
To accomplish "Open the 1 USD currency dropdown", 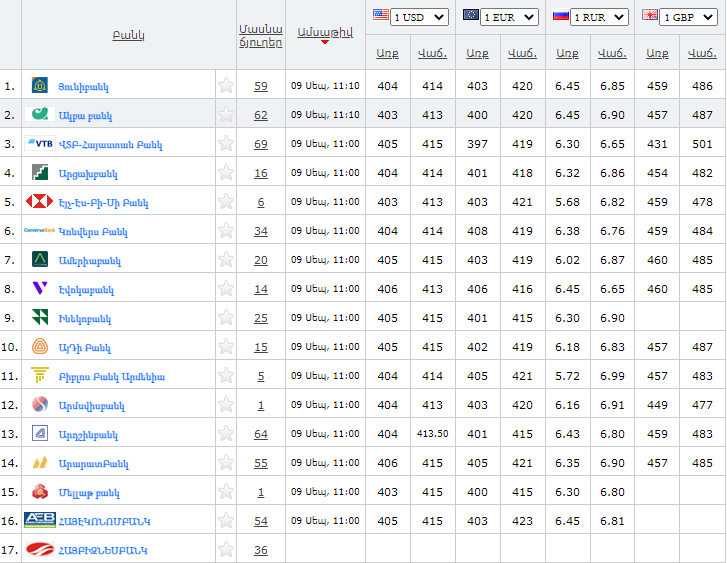I will 420,17.
